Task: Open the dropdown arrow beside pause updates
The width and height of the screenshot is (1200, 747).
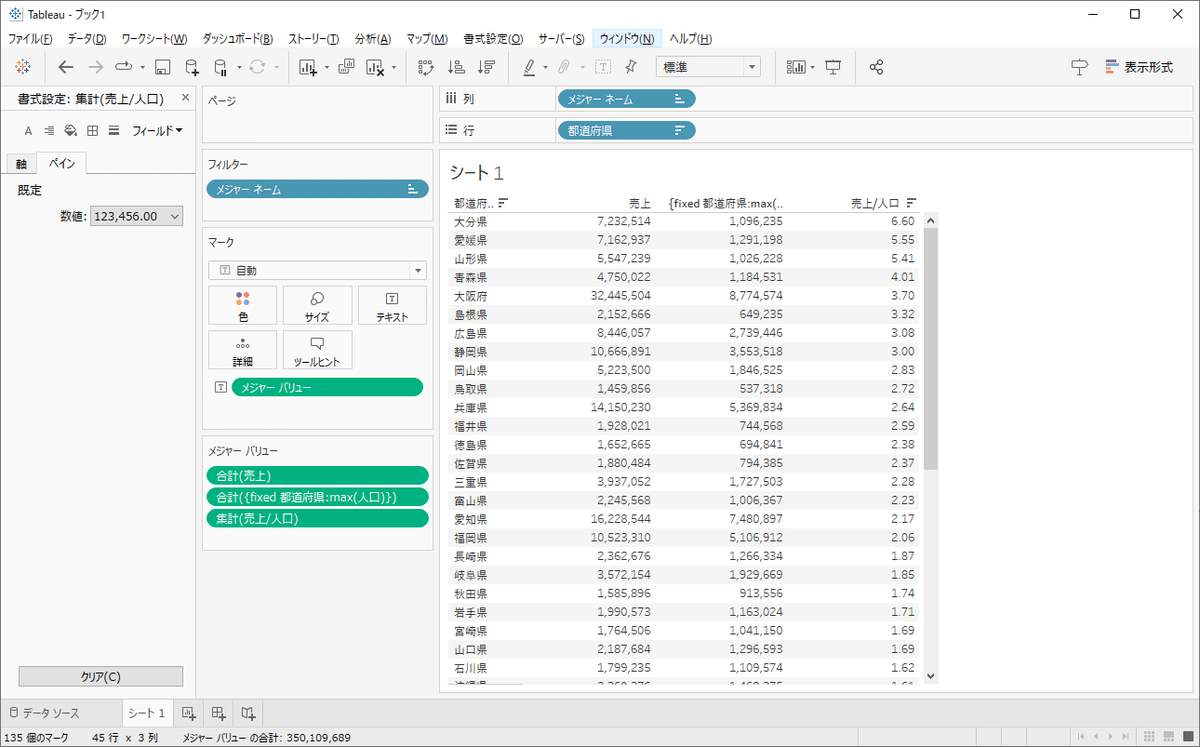Action: [237, 68]
